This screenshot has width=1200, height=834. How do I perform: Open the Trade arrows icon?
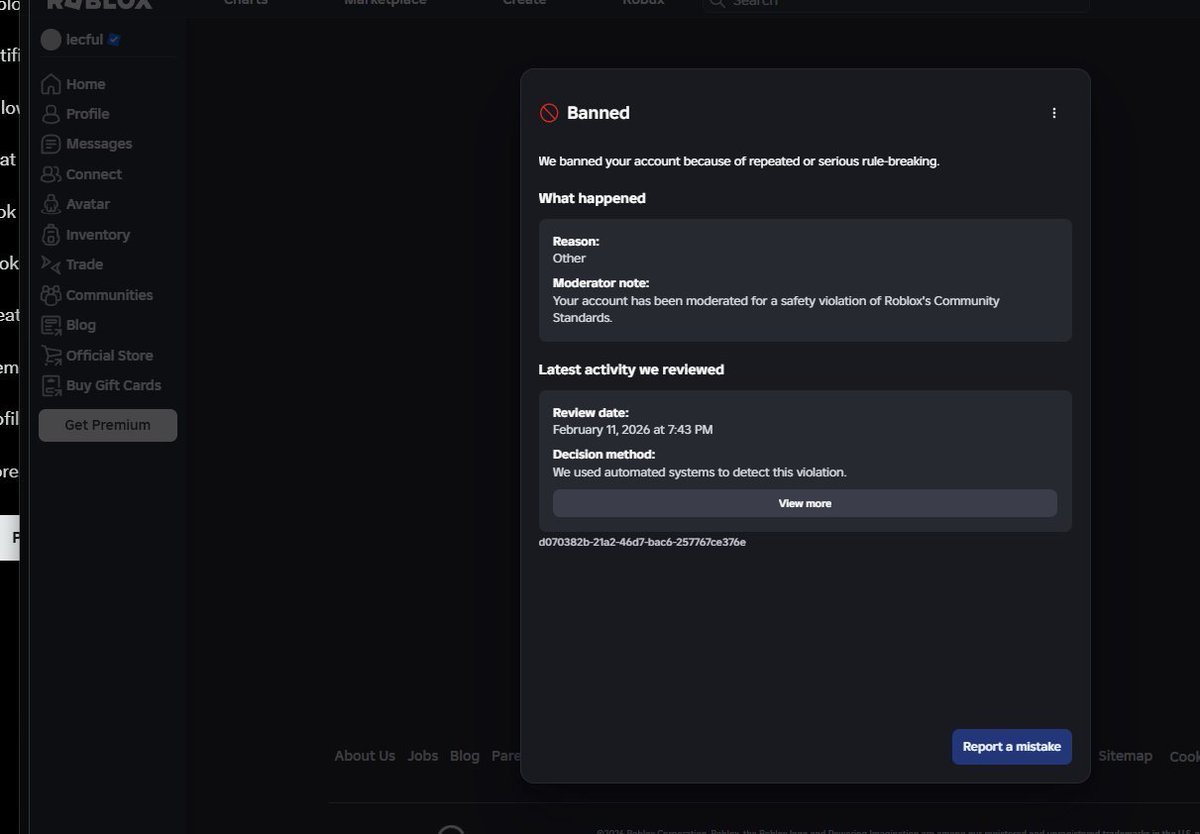point(51,264)
